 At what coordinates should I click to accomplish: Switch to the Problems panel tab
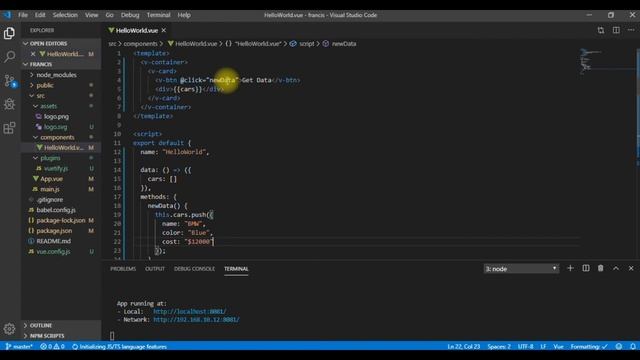(x=123, y=269)
